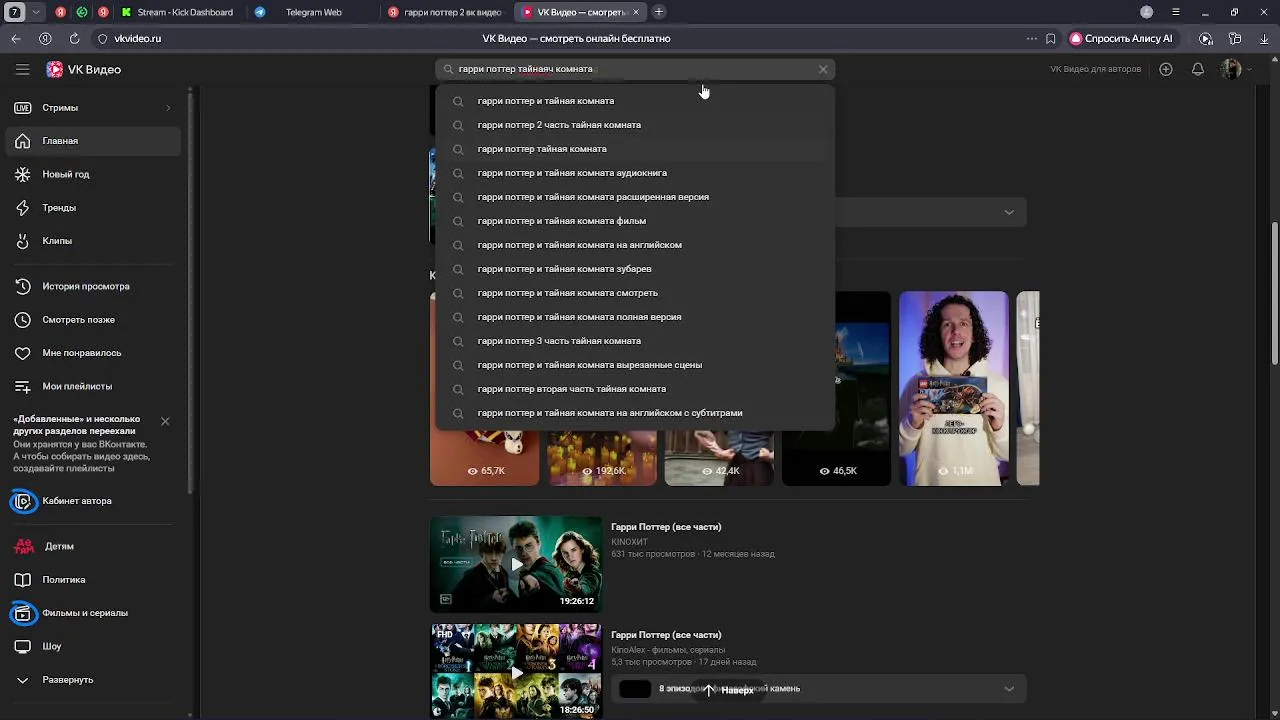Open Стримы section in sidebar
Screen dimensions: 1280x720
tap(92, 107)
